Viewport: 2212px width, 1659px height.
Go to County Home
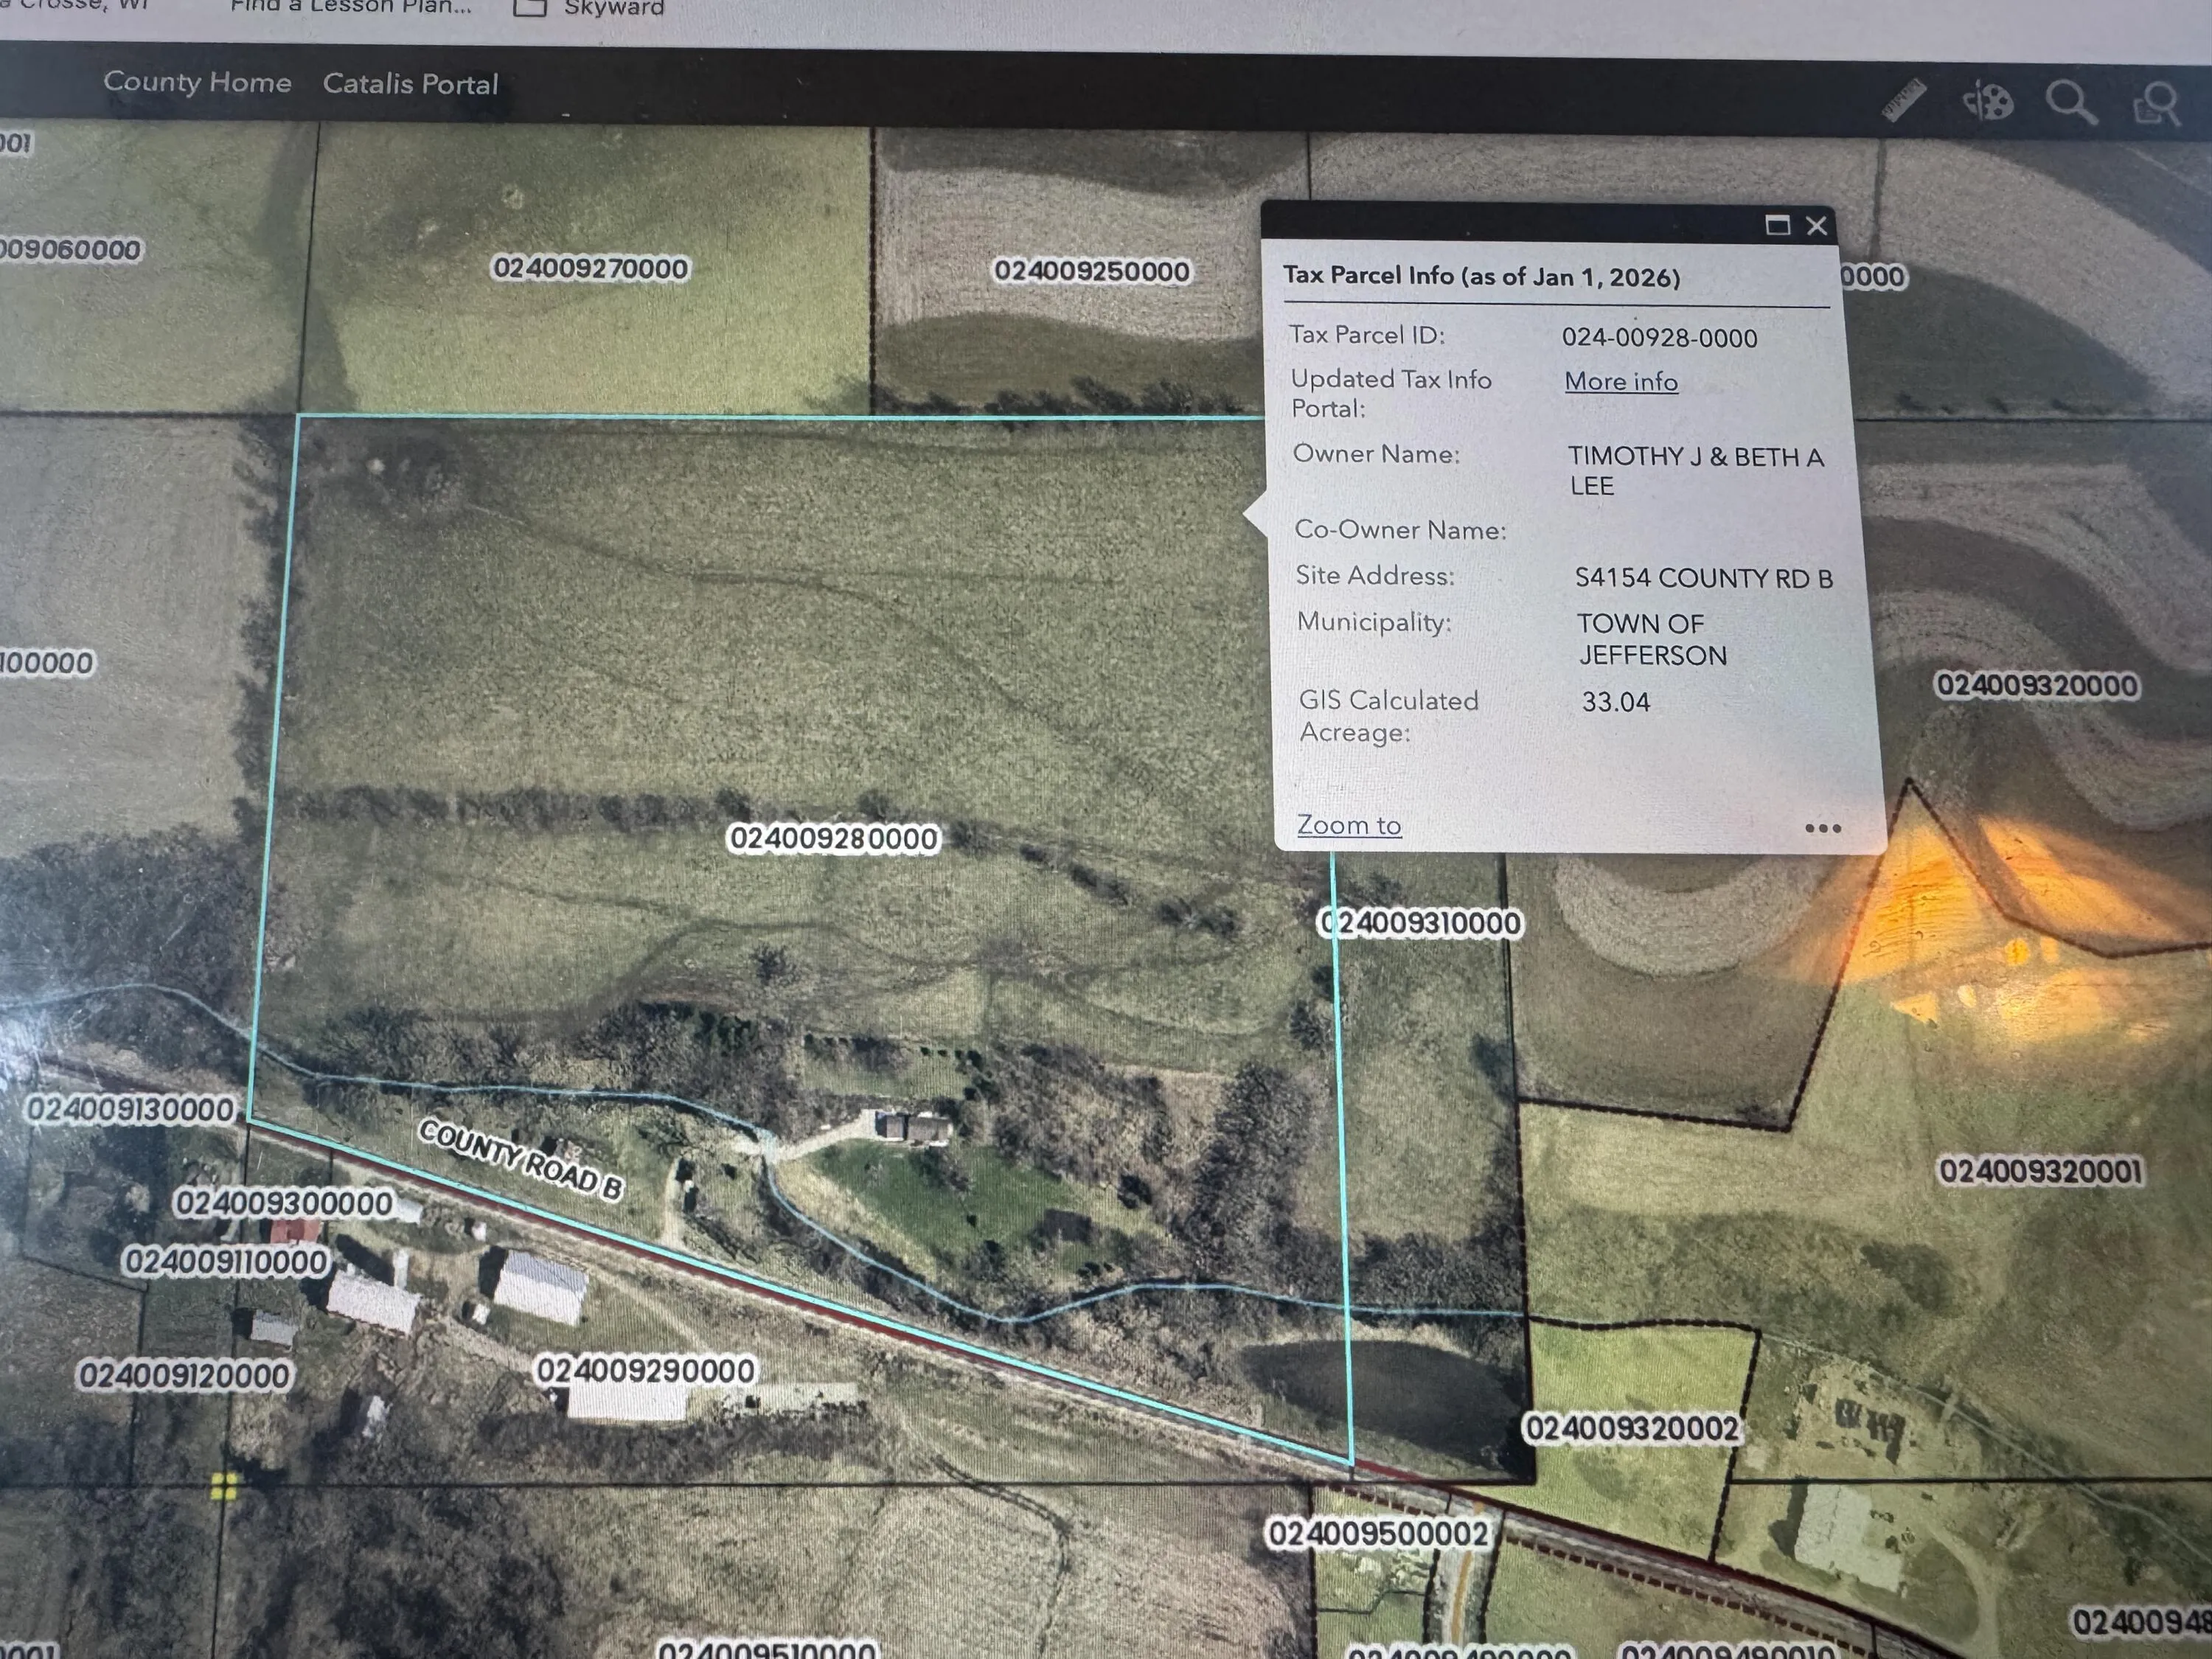(x=197, y=82)
